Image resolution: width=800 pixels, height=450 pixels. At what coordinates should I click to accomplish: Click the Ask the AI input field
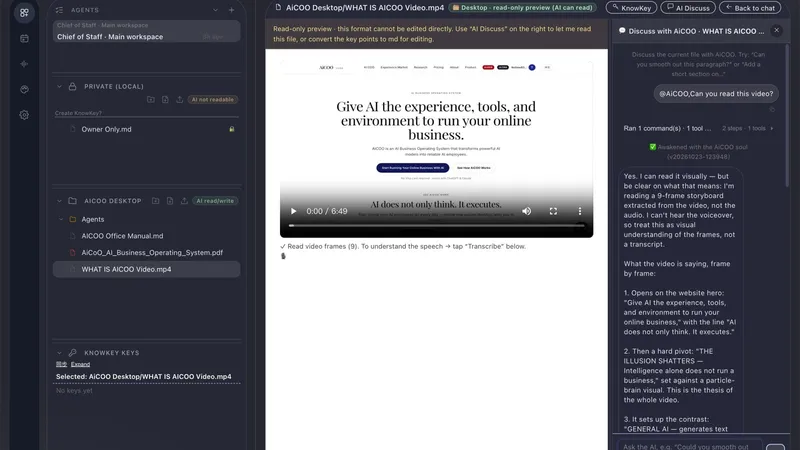click(689, 446)
